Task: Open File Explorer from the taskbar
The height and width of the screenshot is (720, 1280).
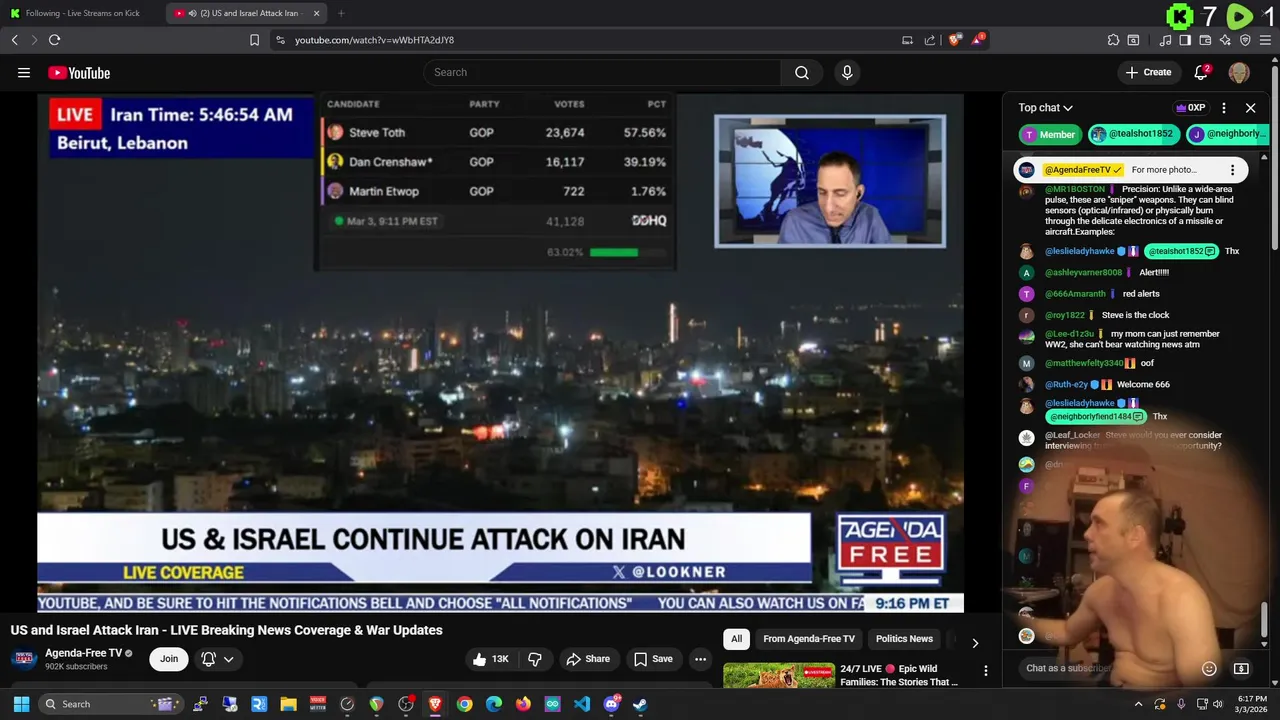Action: (x=288, y=704)
